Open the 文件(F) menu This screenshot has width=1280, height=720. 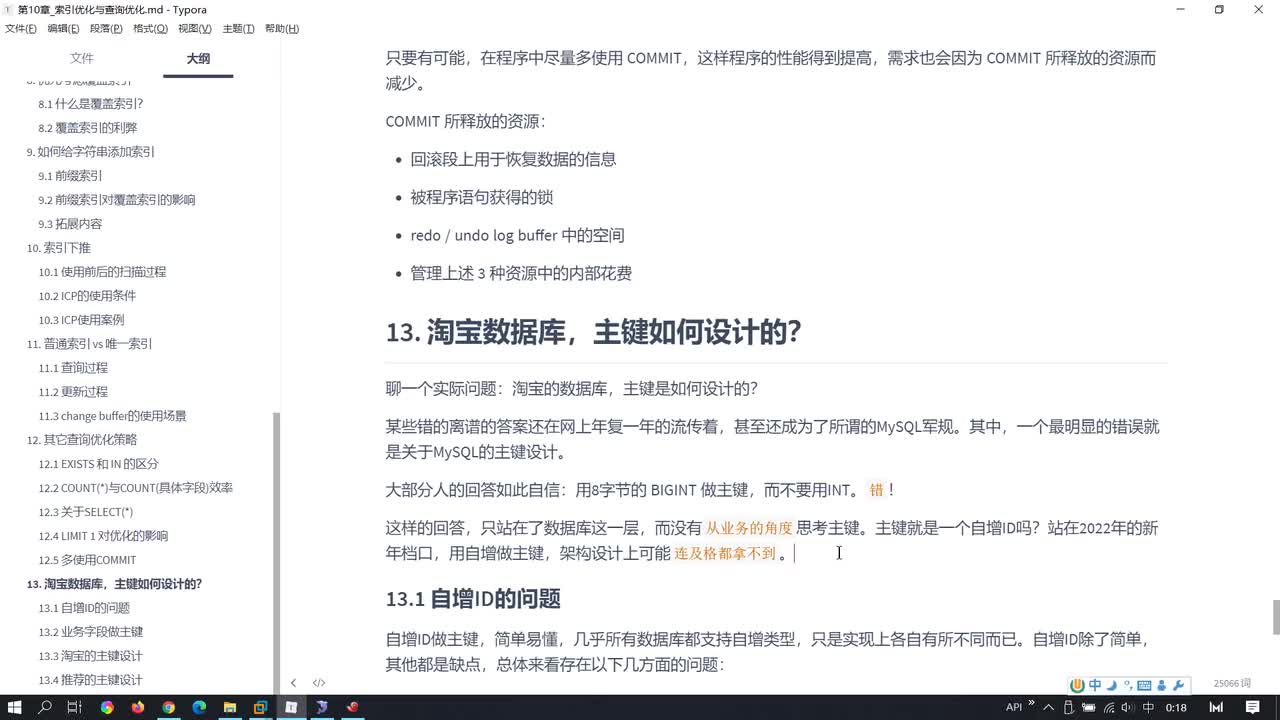click(20, 29)
